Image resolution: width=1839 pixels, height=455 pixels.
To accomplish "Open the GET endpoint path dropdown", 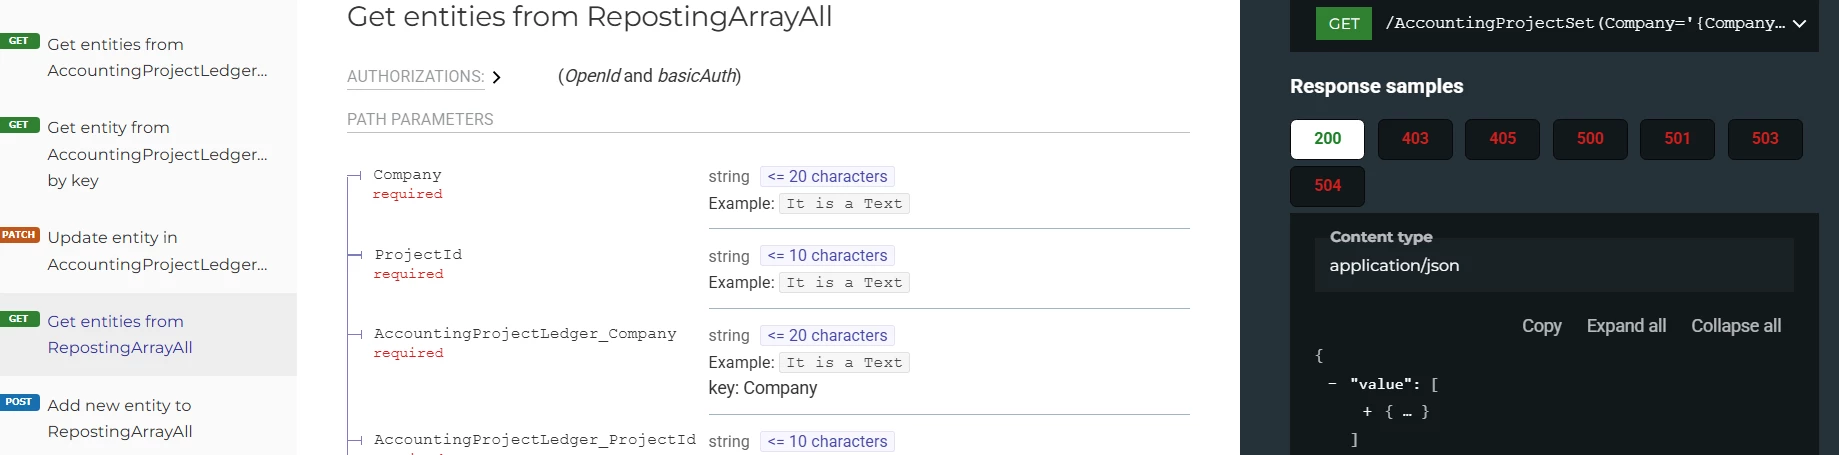I will pyautogui.click(x=1798, y=24).
